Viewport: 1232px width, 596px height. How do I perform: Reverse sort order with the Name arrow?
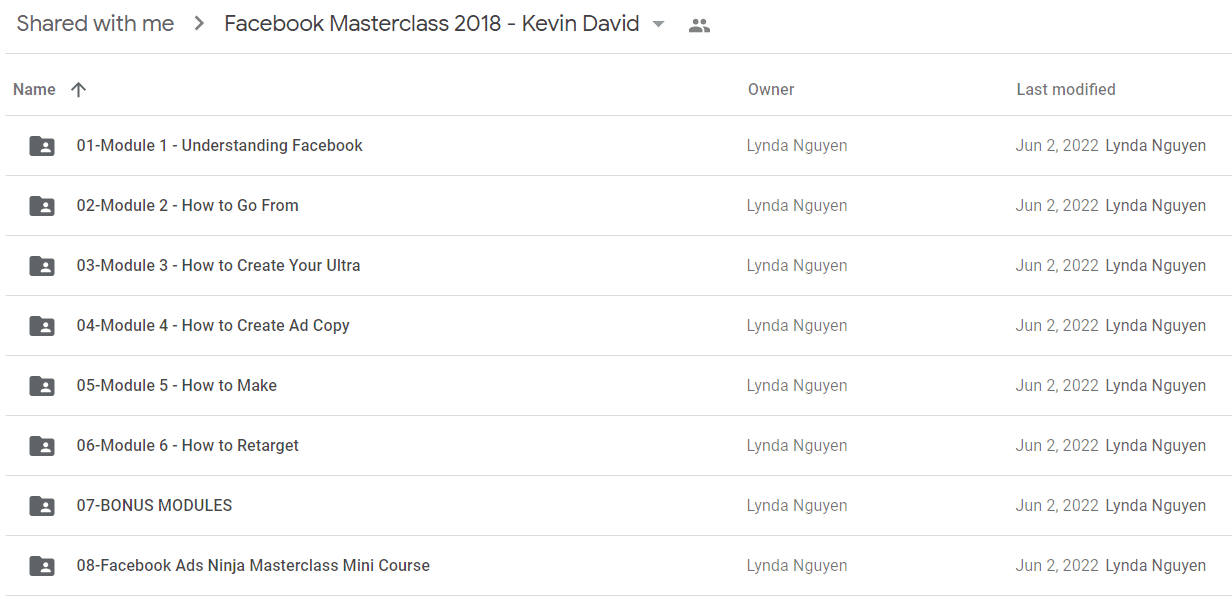79,90
